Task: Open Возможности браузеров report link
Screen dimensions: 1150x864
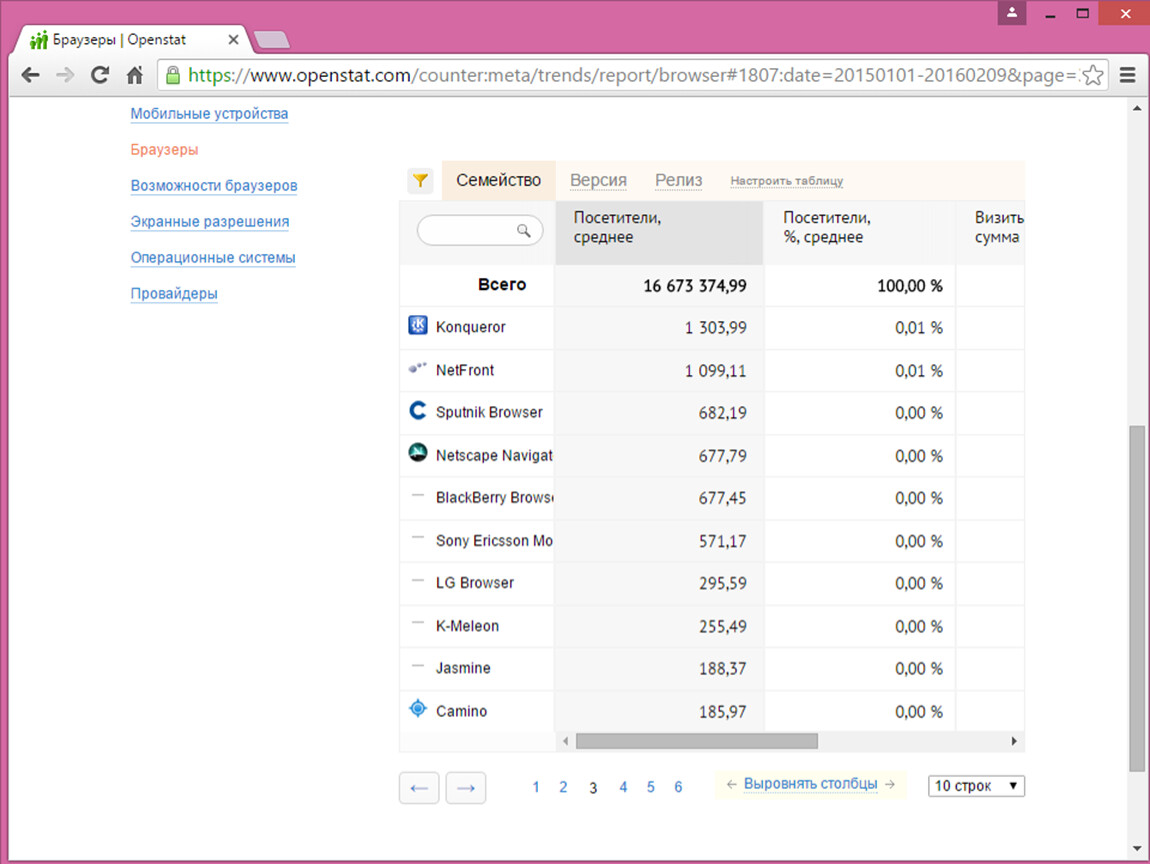Action: (214, 186)
